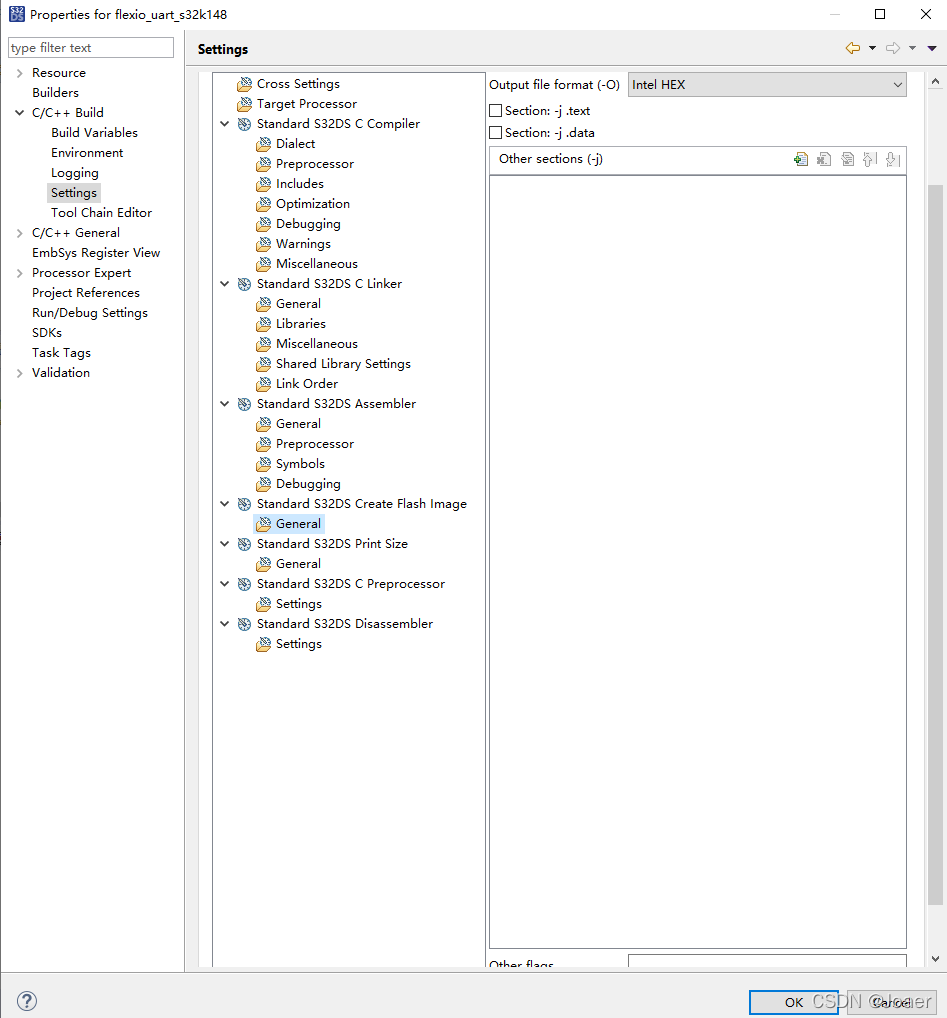Image resolution: width=947 pixels, height=1018 pixels.
Task: Click the Standard S32DS Print Size tool icon
Action: [244, 544]
